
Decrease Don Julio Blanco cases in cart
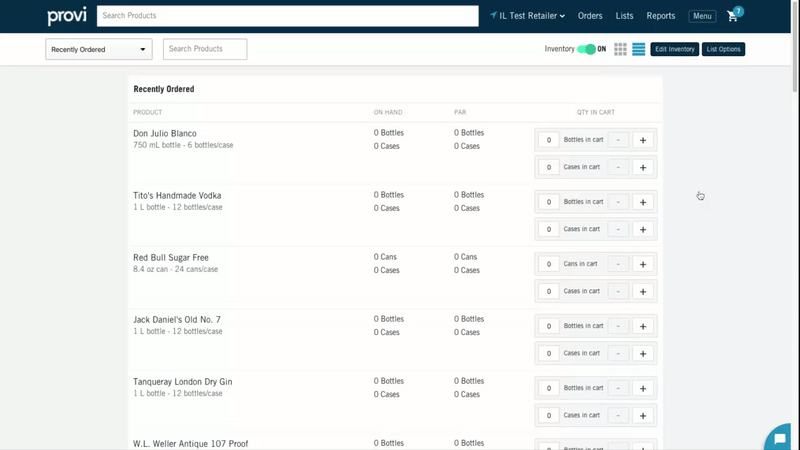click(618, 167)
